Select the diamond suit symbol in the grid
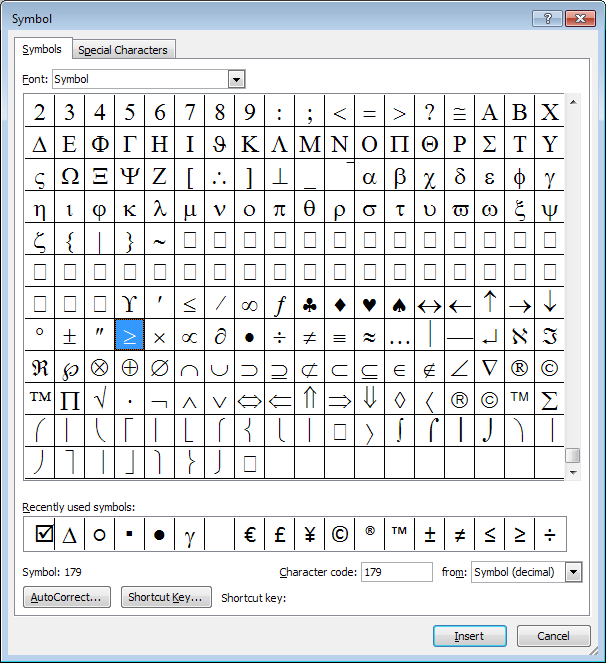606x663 pixels. click(340, 303)
